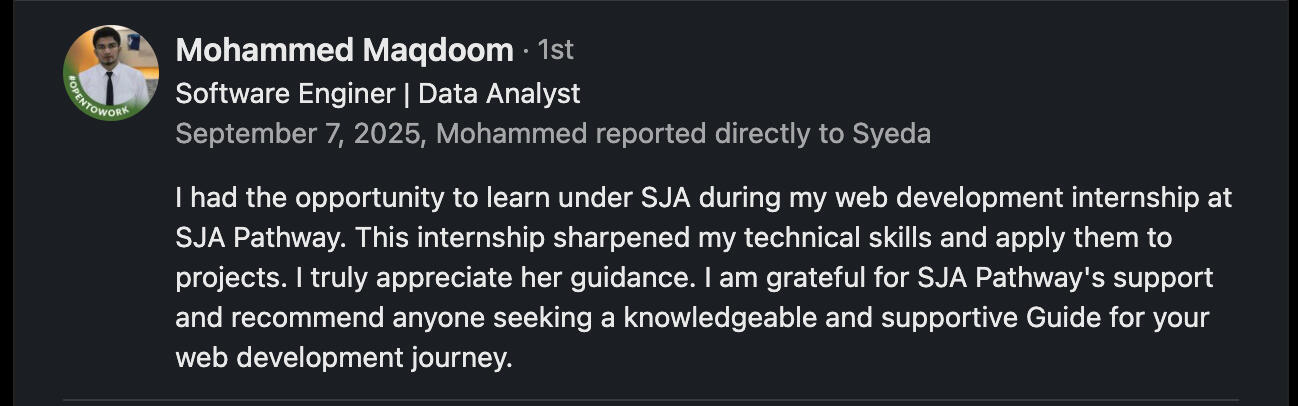The height and width of the screenshot is (406, 1298).
Task: Click the divider line below the recommendation
Action: point(650,400)
